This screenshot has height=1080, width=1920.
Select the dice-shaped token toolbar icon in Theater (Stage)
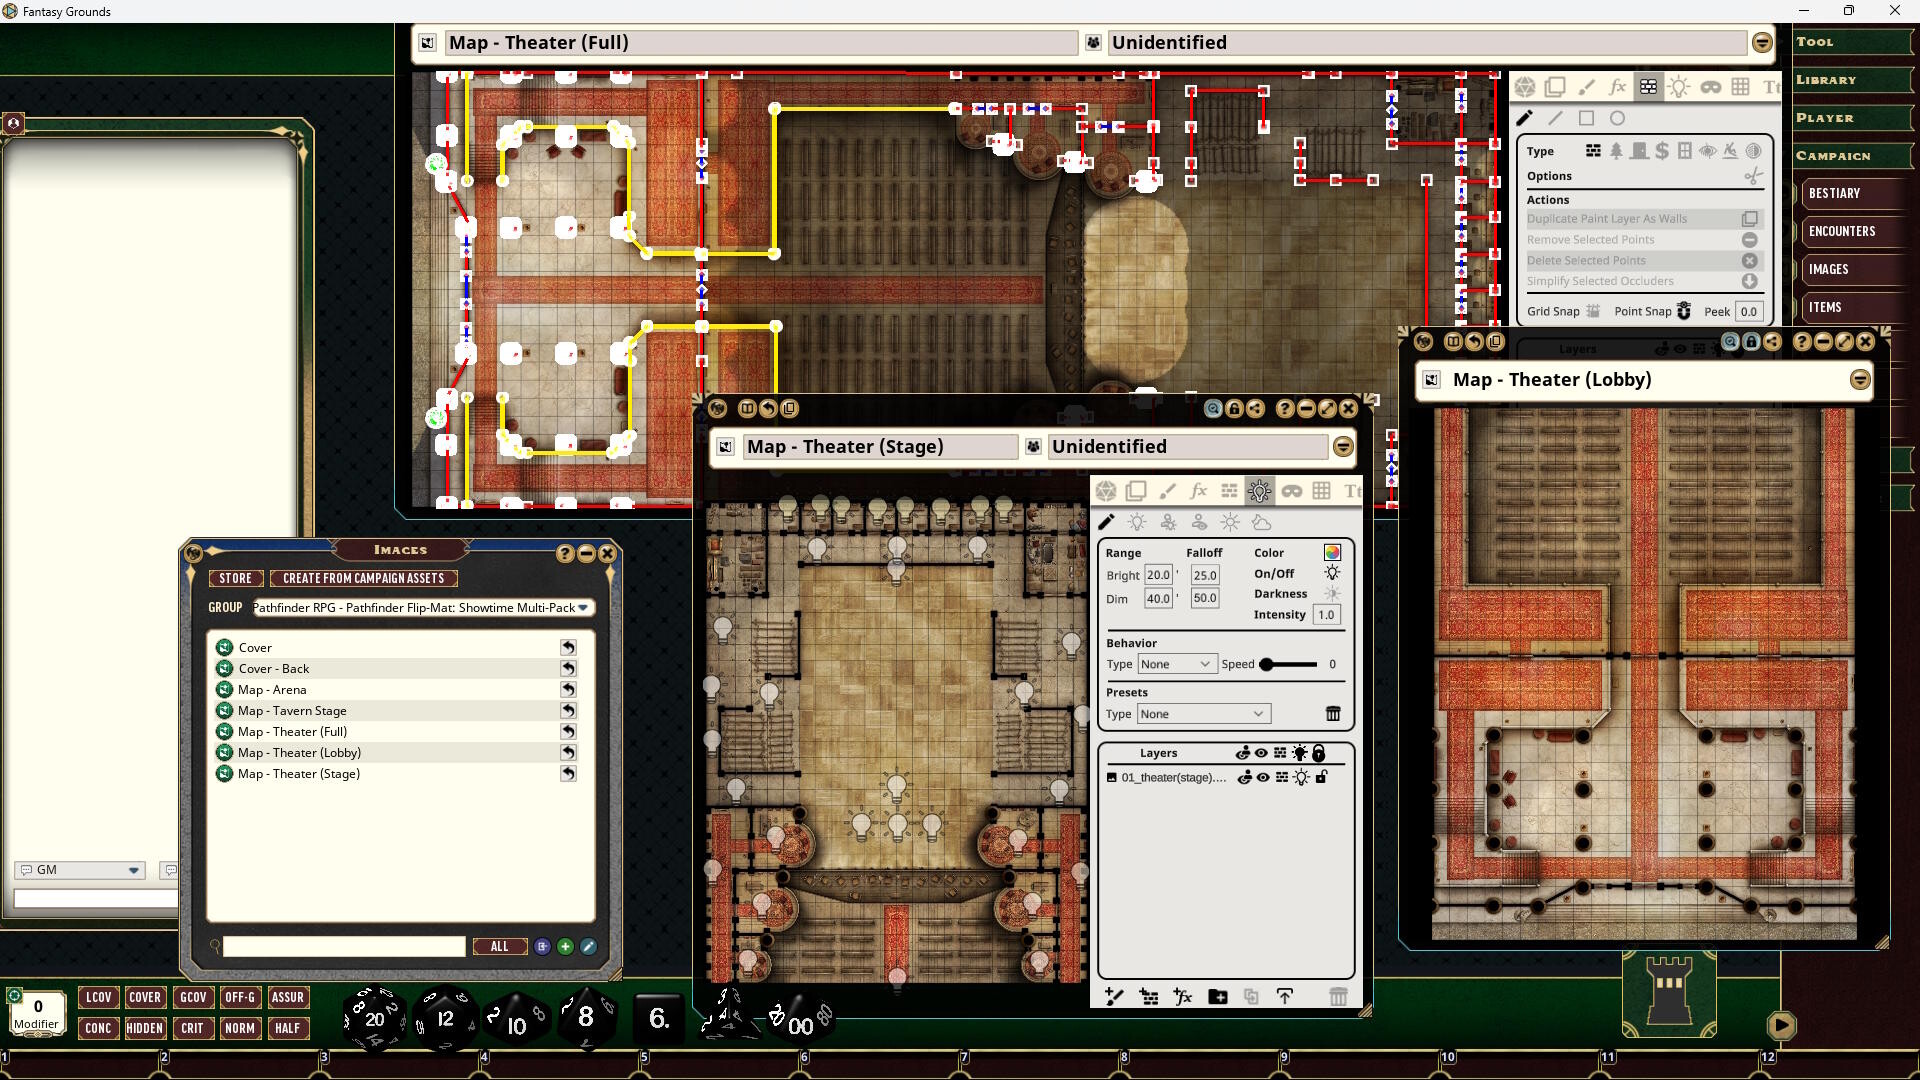[x=1105, y=491]
